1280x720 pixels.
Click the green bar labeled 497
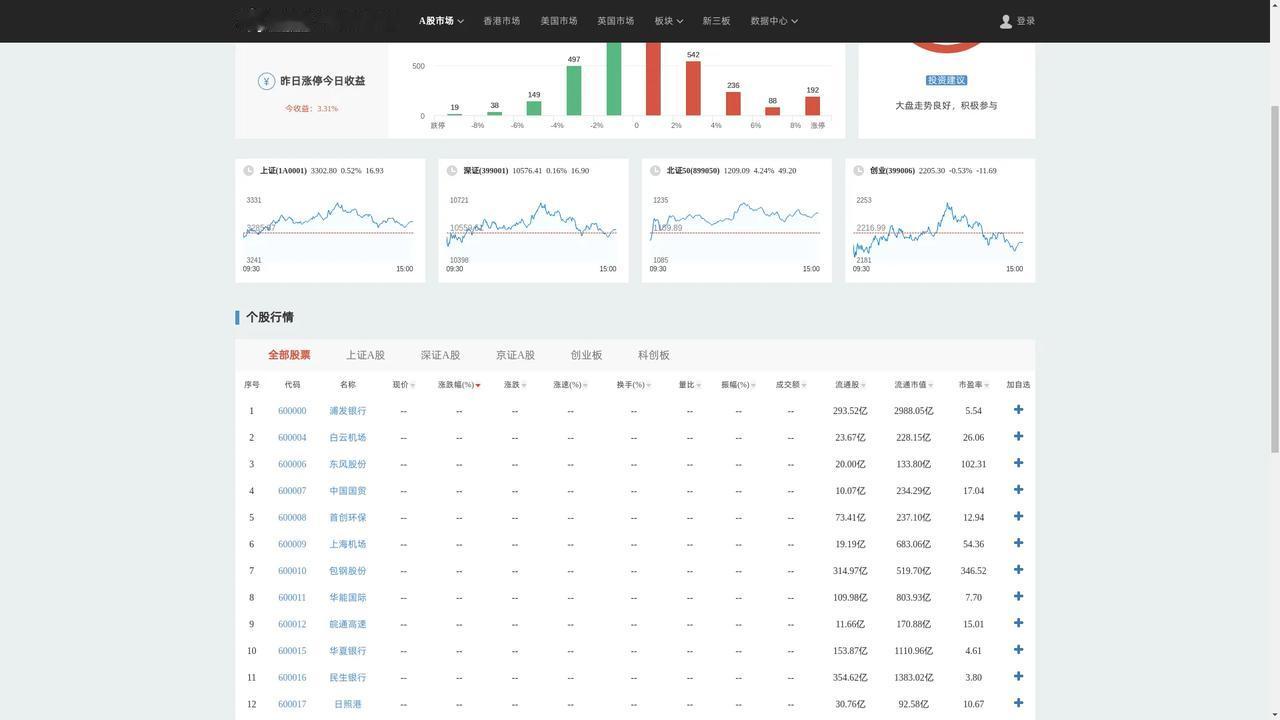click(x=574, y=91)
